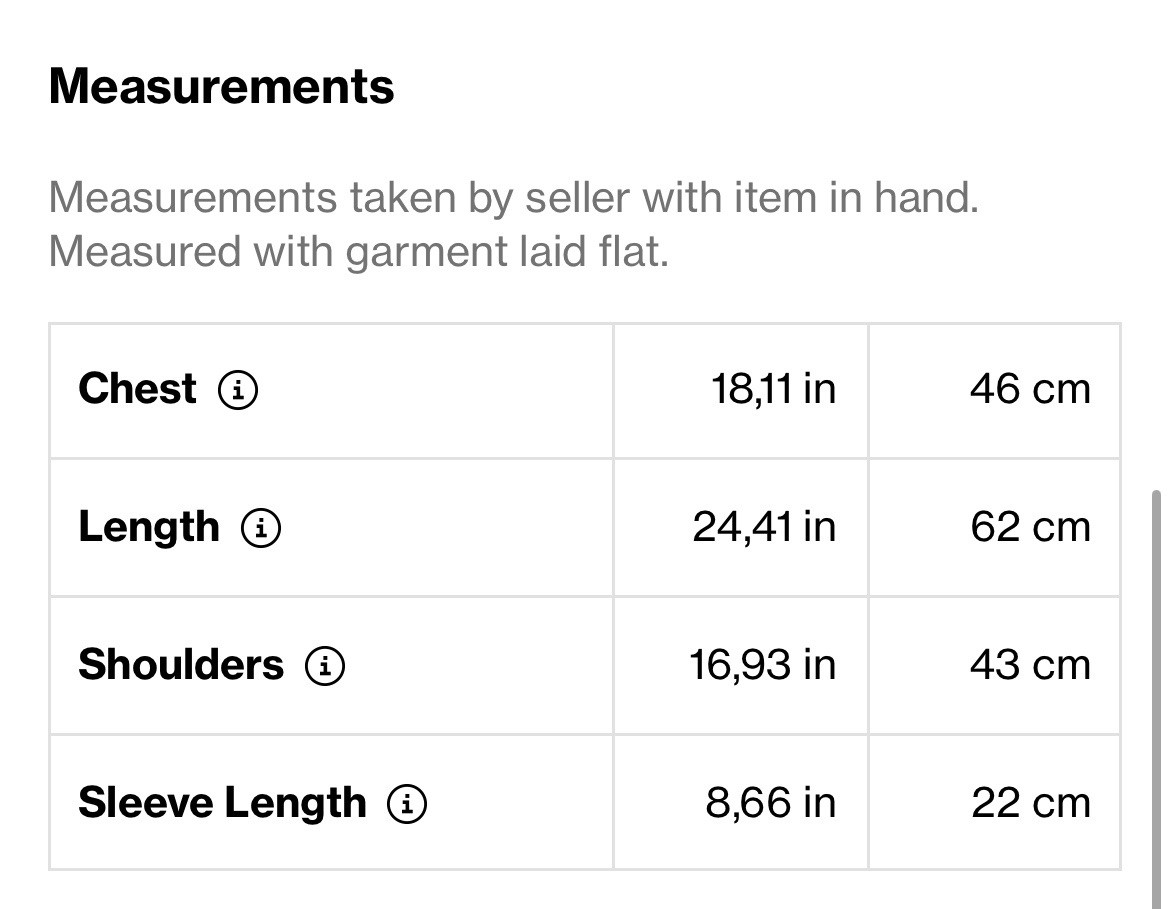Open the info icon next to Chest
The image size is (1170, 909).
238,390
